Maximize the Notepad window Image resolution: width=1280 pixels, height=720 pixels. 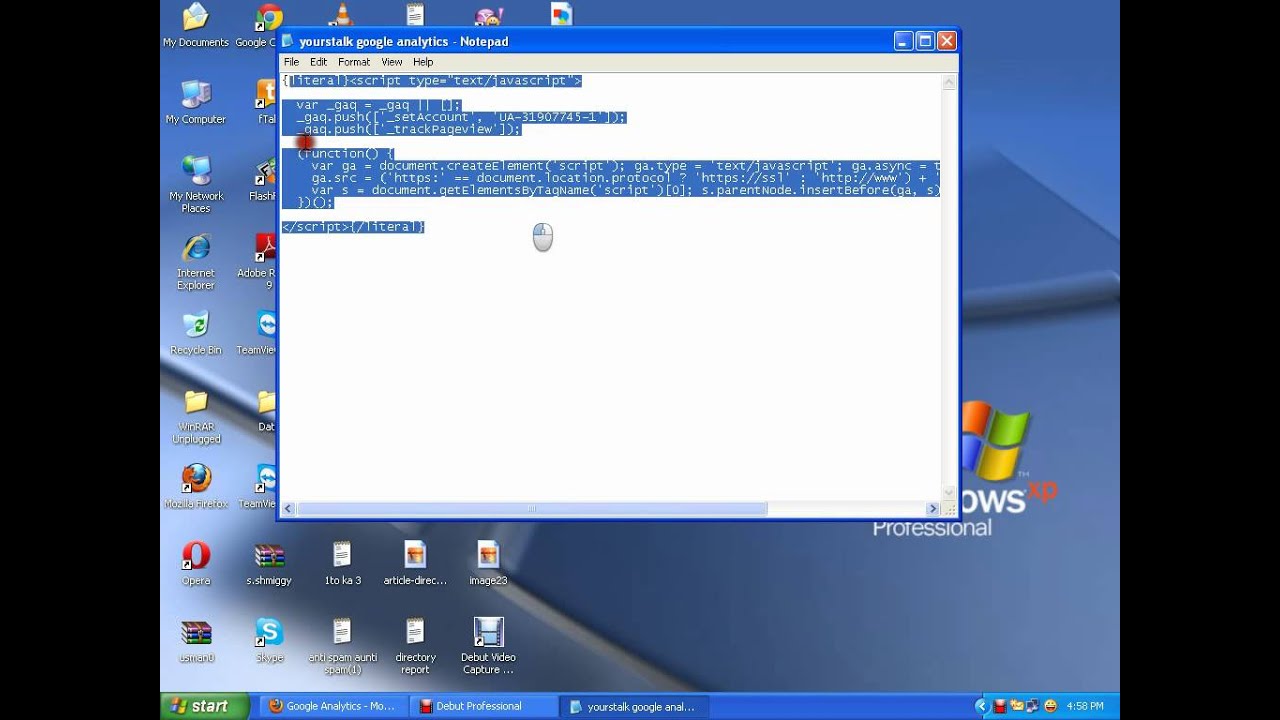tap(925, 41)
